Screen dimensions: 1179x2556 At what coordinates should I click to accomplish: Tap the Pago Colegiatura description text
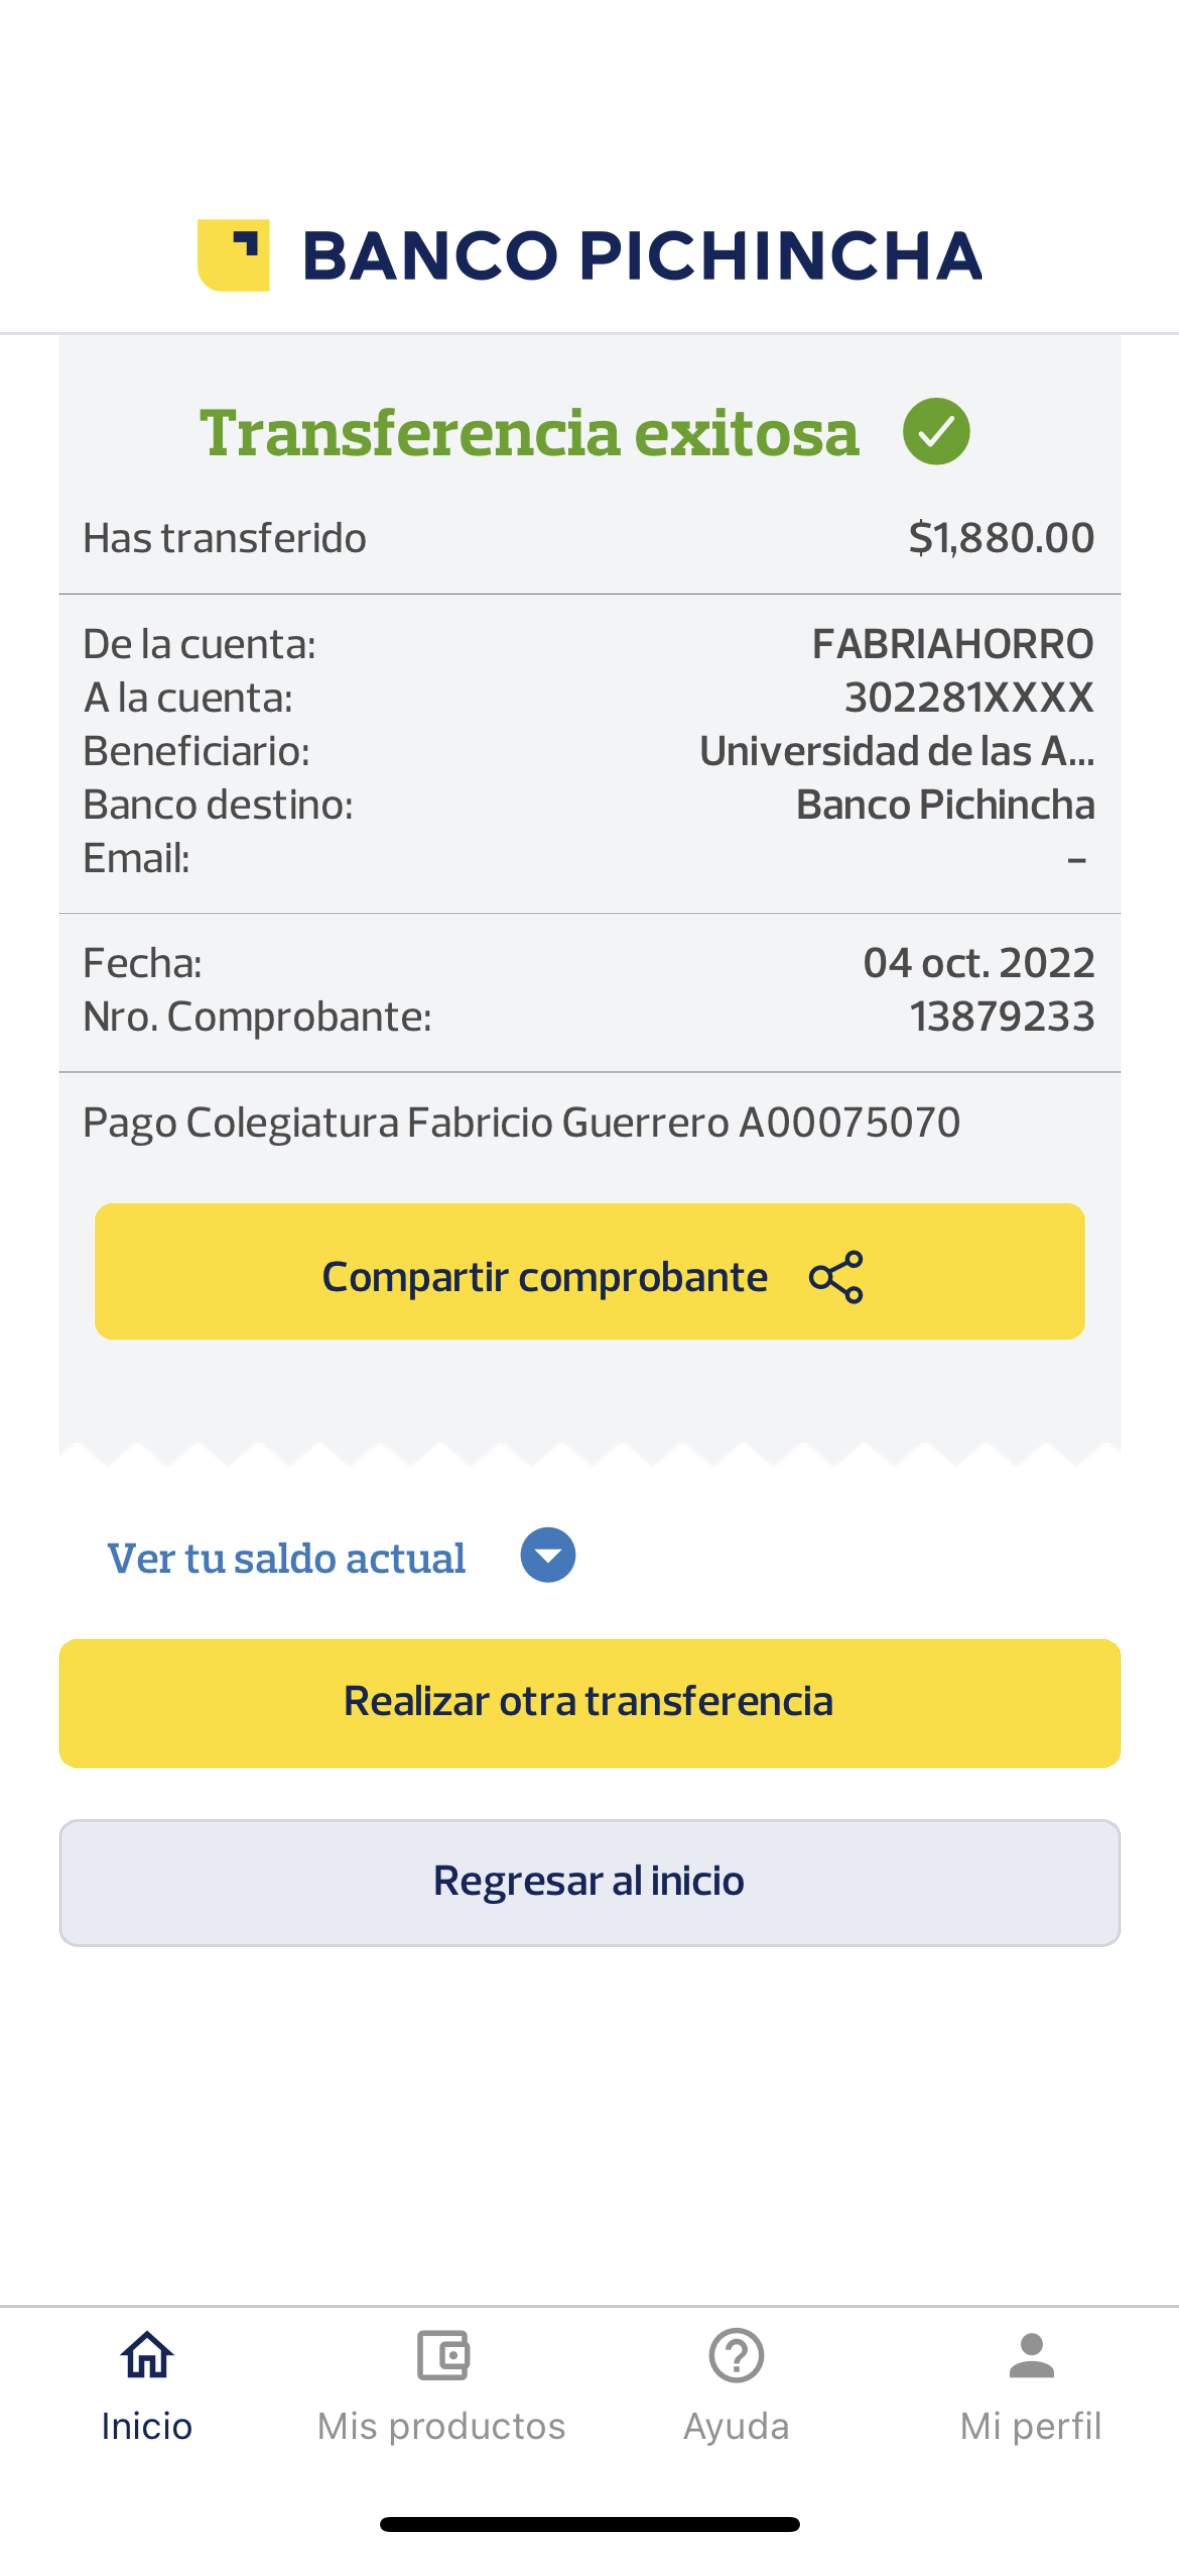click(521, 1122)
